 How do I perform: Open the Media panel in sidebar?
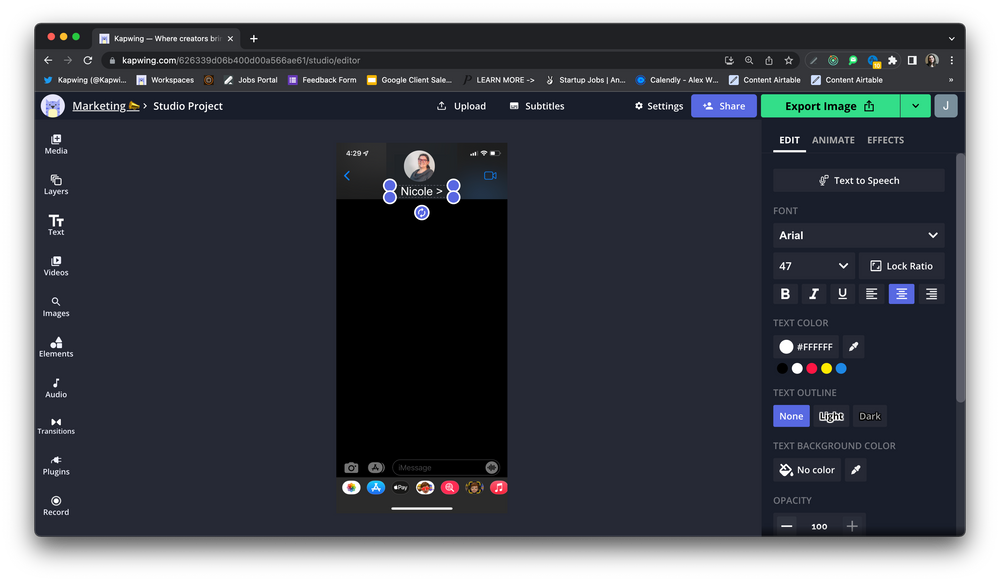pos(56,144)
